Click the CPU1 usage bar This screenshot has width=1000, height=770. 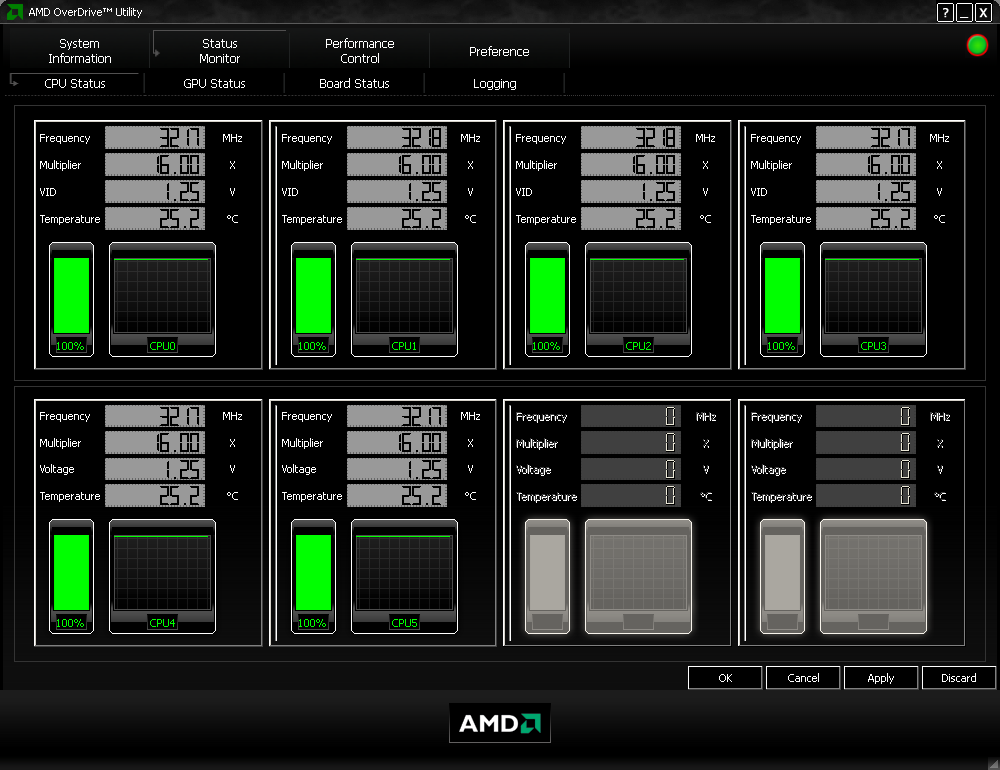pyautogui.click(x=313, y=295)
